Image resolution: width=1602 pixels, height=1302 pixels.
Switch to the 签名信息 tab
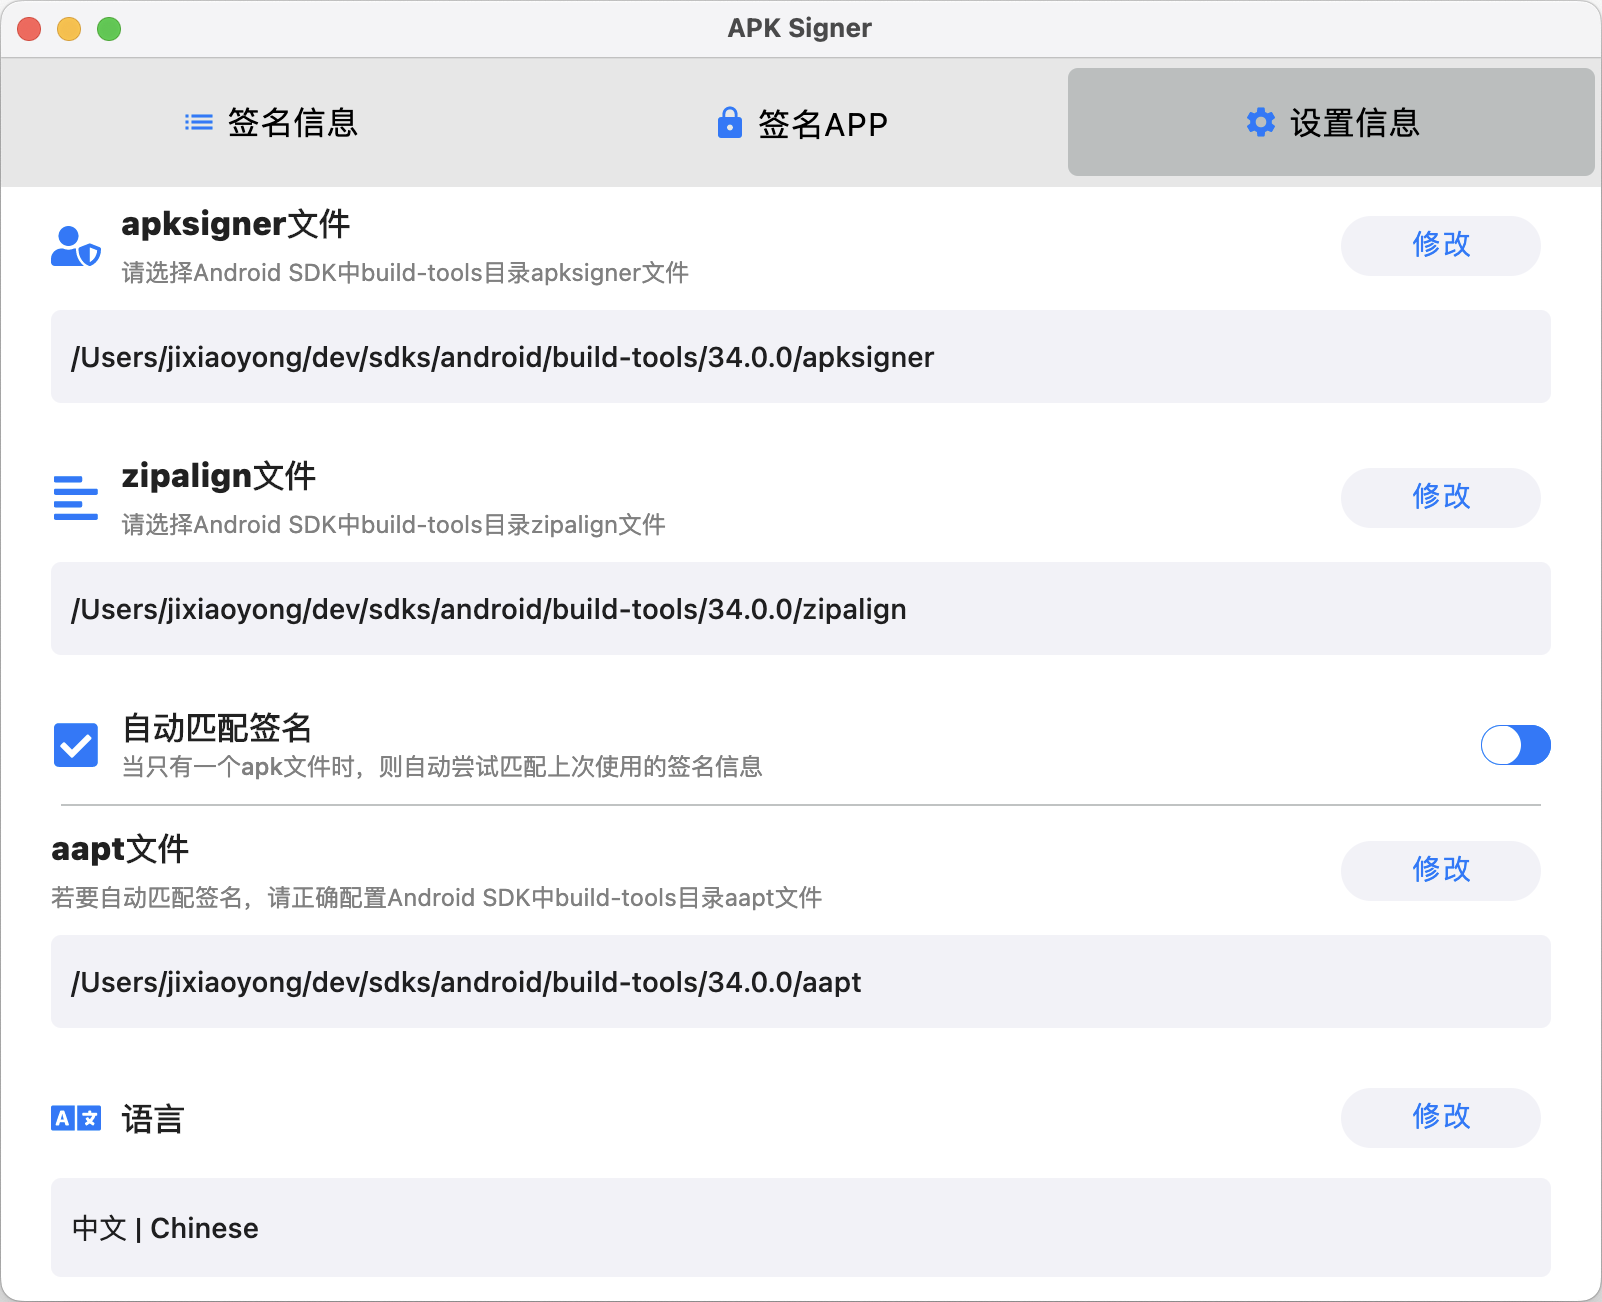coord(272,122)
